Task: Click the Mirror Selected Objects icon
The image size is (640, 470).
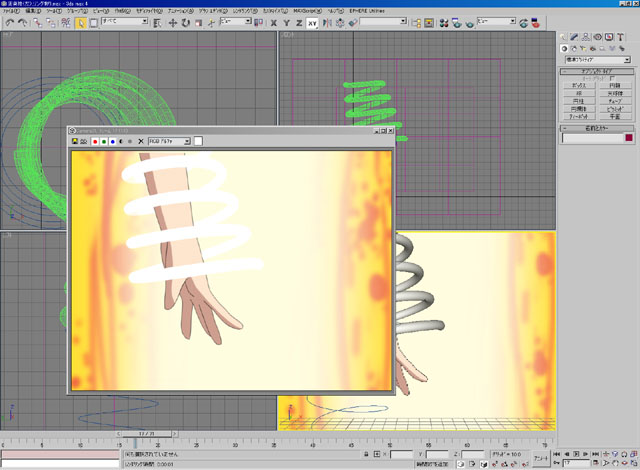Action: click(x=327, y=23)
